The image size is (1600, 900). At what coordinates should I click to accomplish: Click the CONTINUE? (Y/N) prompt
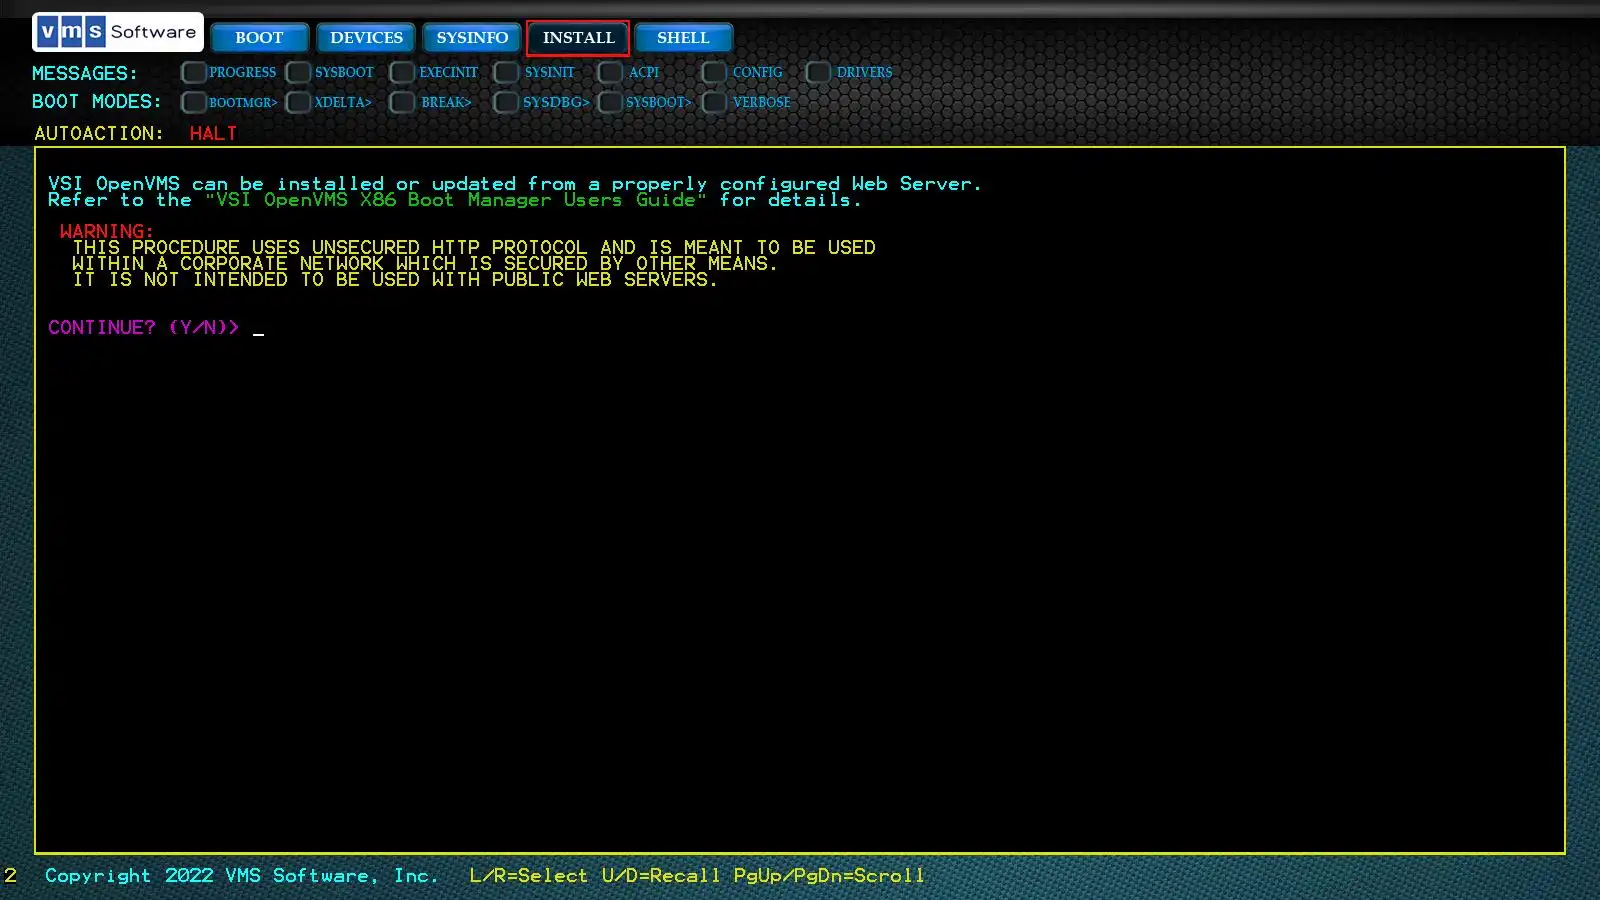coord(144,327)
